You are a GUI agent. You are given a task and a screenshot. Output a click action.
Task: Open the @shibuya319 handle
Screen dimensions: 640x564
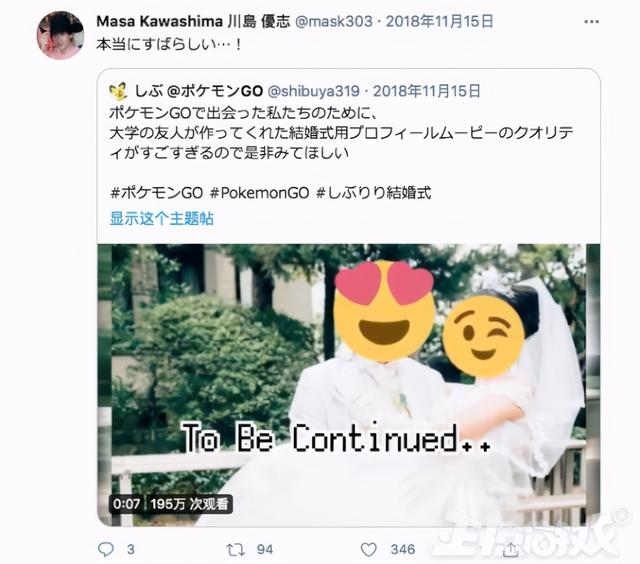[x=313, y=91]
